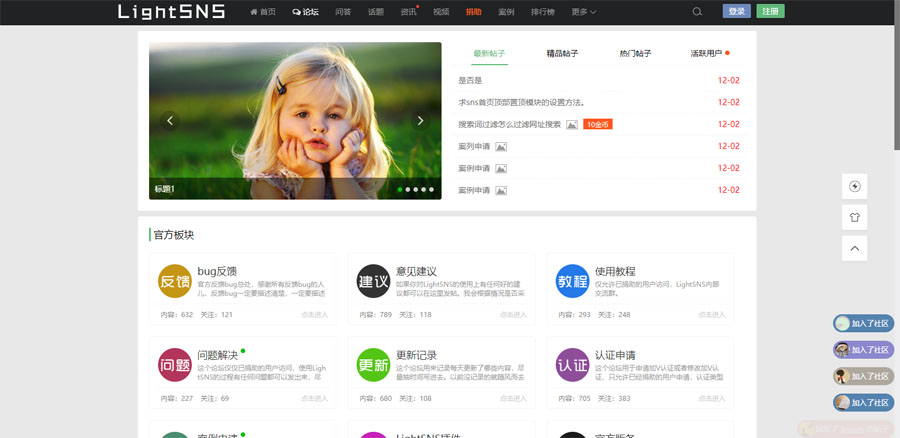The image size is (900, 438).
Task: Click 点击进入 on 意见建议 card
Action: 513,315
